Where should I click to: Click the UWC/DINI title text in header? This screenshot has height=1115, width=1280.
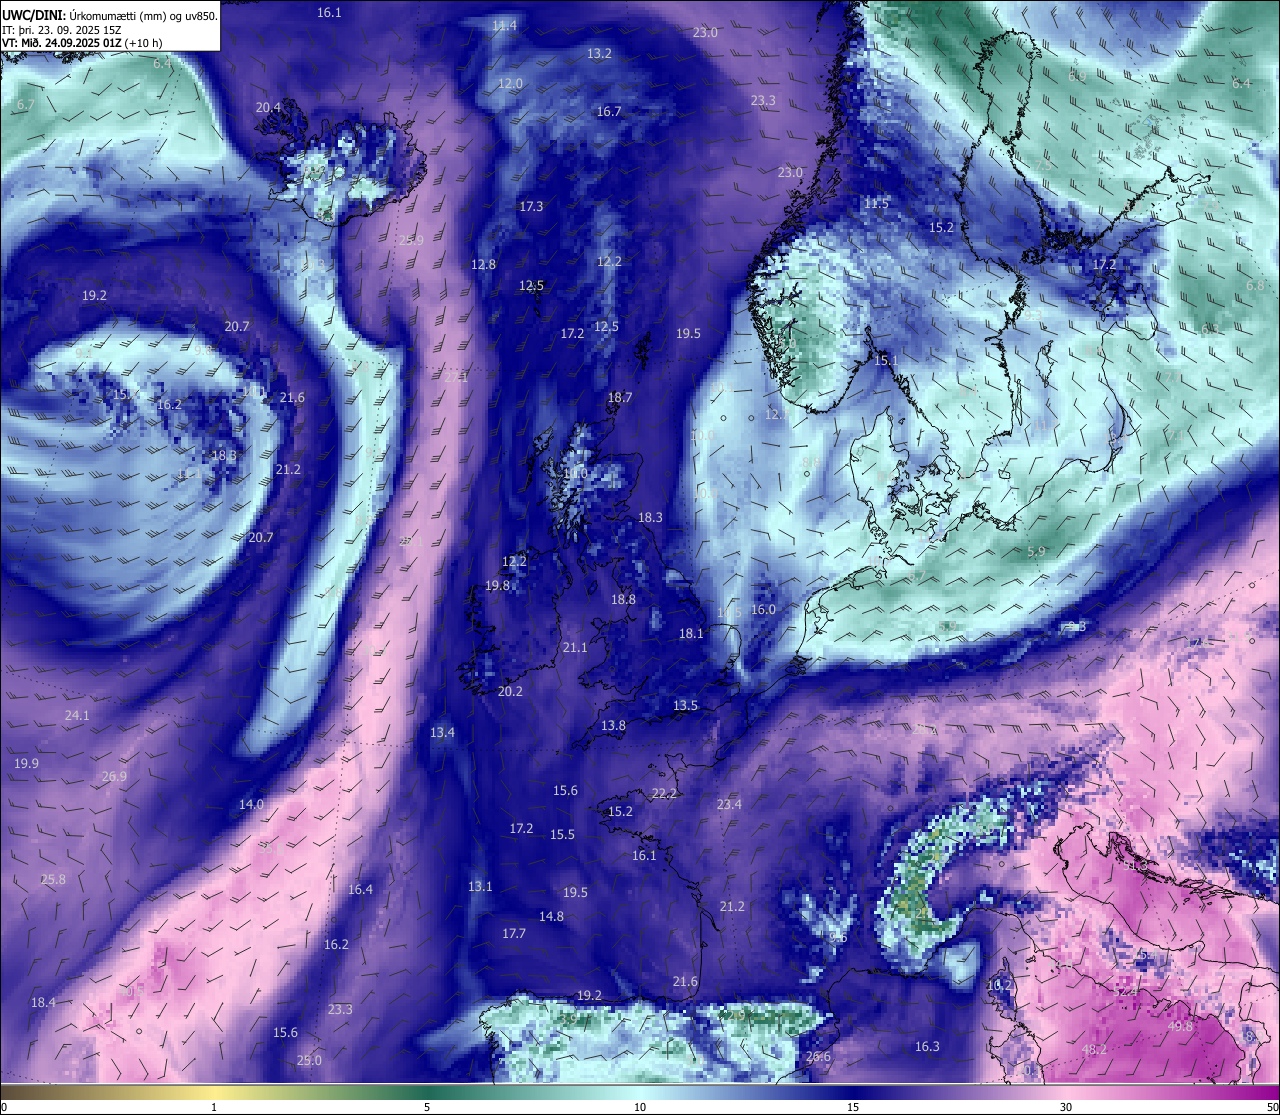pyautogui.click(x=33, y=15)
